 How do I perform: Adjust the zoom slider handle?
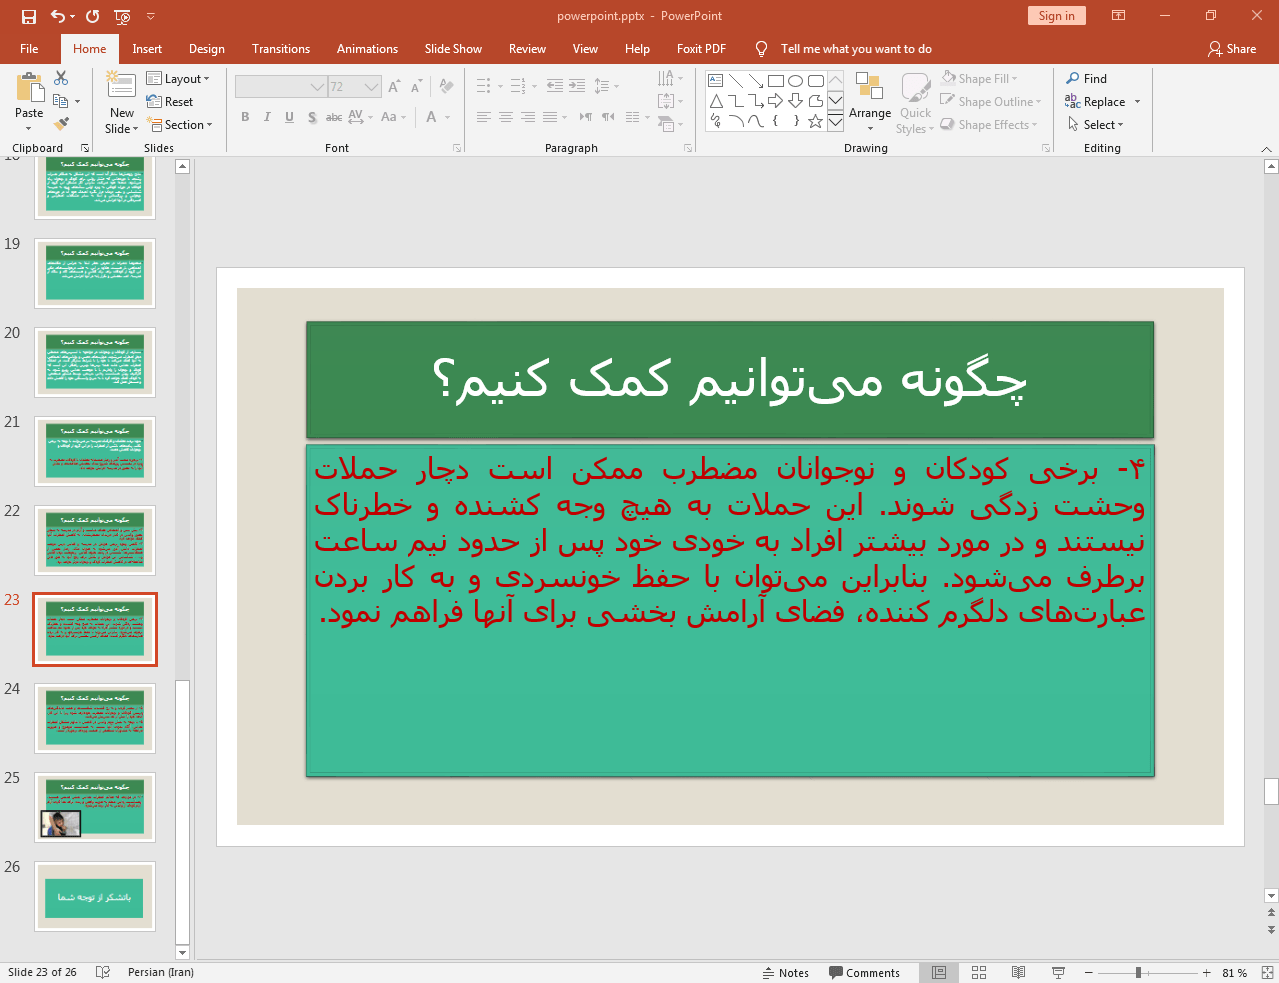coord(1138,972)
